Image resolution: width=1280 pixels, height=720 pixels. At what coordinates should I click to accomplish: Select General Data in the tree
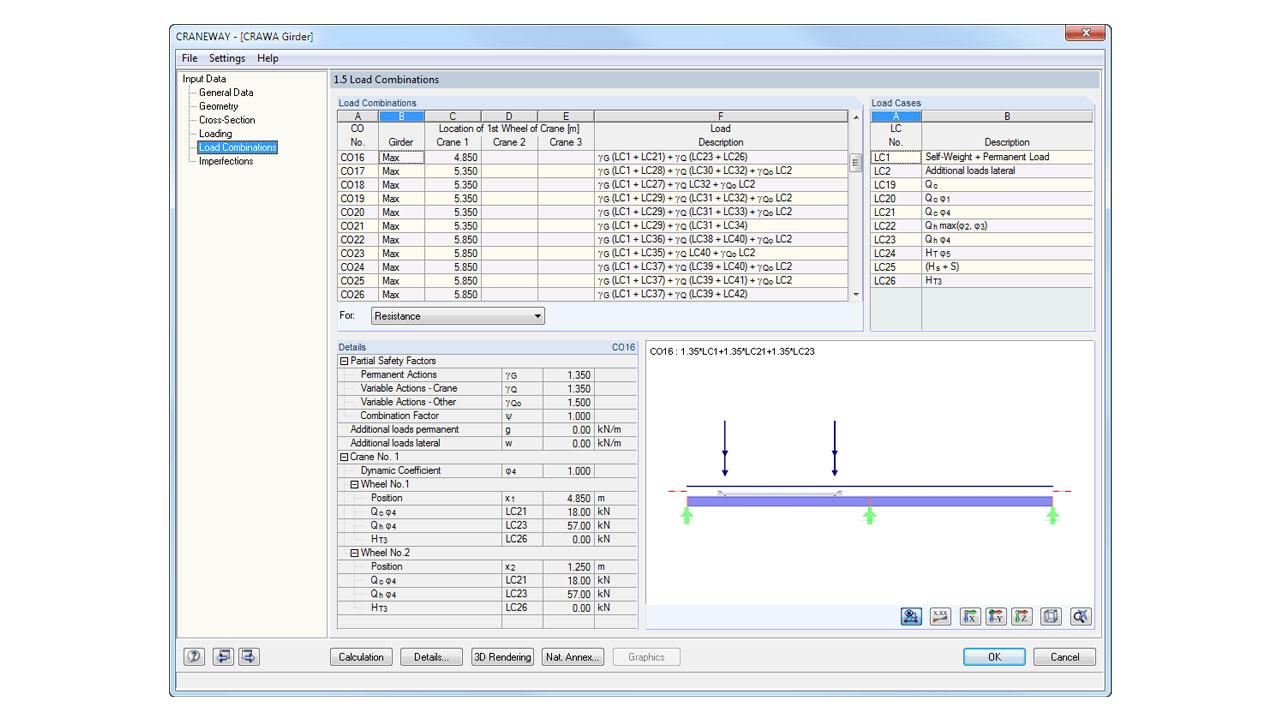(x=226, y=92)
